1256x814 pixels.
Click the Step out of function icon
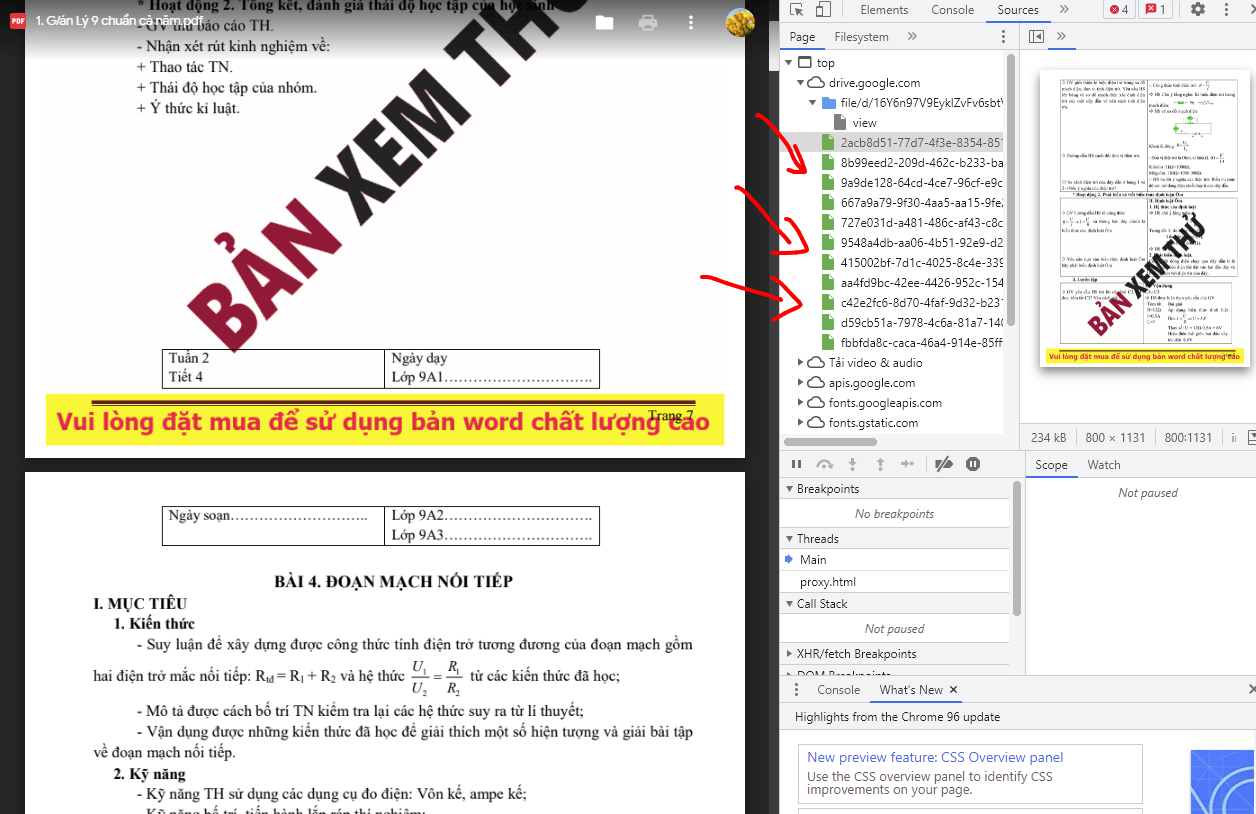coord(880,464)
